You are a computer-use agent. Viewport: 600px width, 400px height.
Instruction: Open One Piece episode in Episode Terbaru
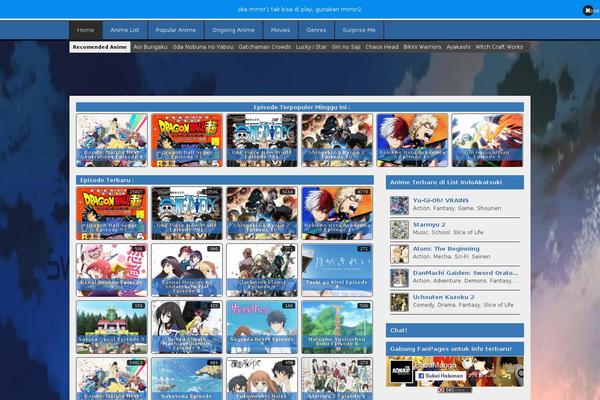[187, 213]
